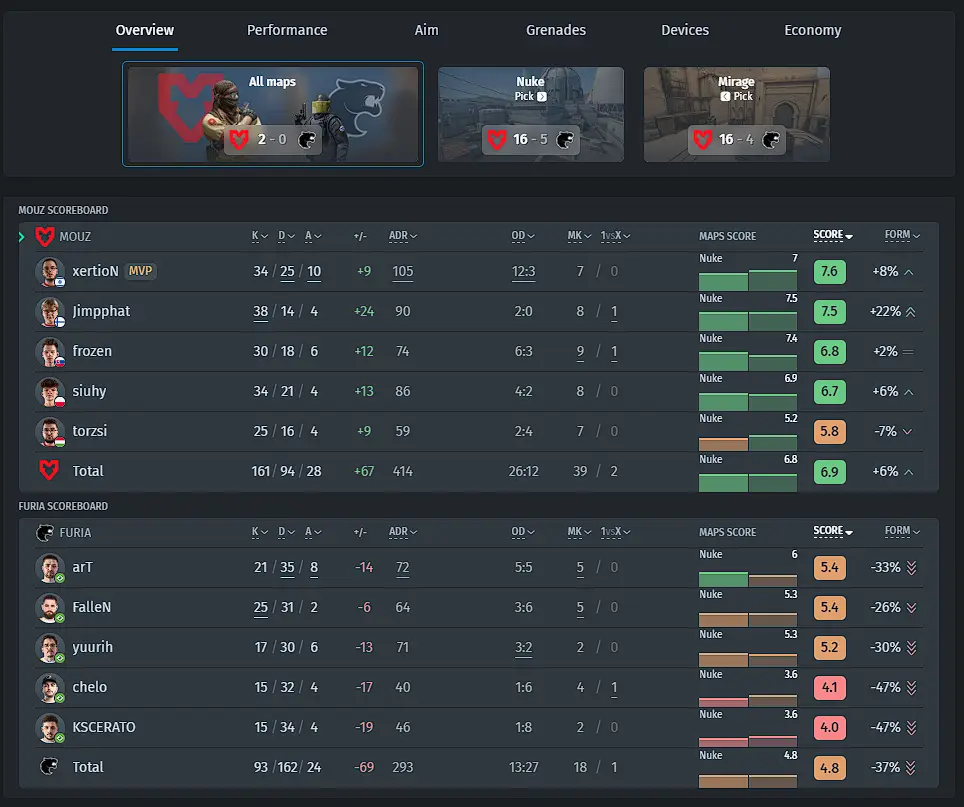Sort FURIA scoreboard by MK column
Screen dimensions: 964x807
pos(579,532)
